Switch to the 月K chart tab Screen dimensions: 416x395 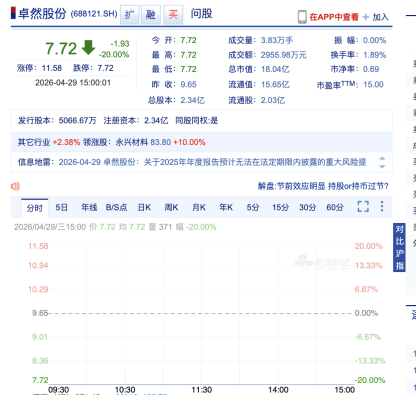pyautogui.click(x=199, y=207)
